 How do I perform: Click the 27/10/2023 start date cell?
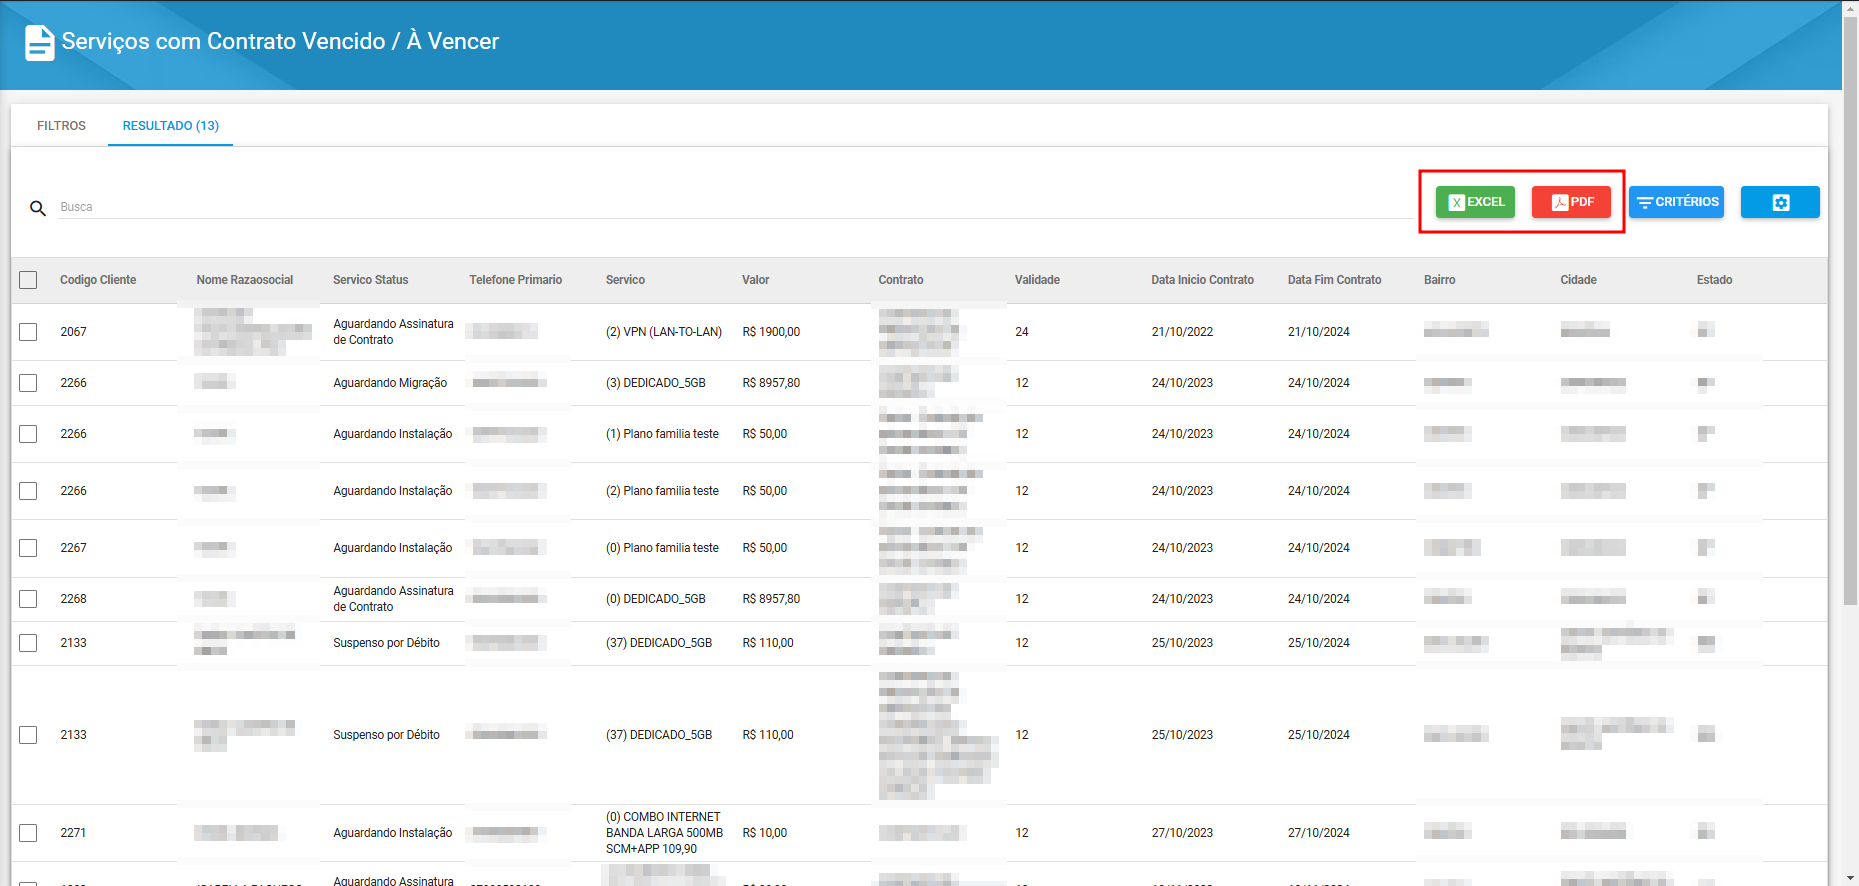(1182, 833)
